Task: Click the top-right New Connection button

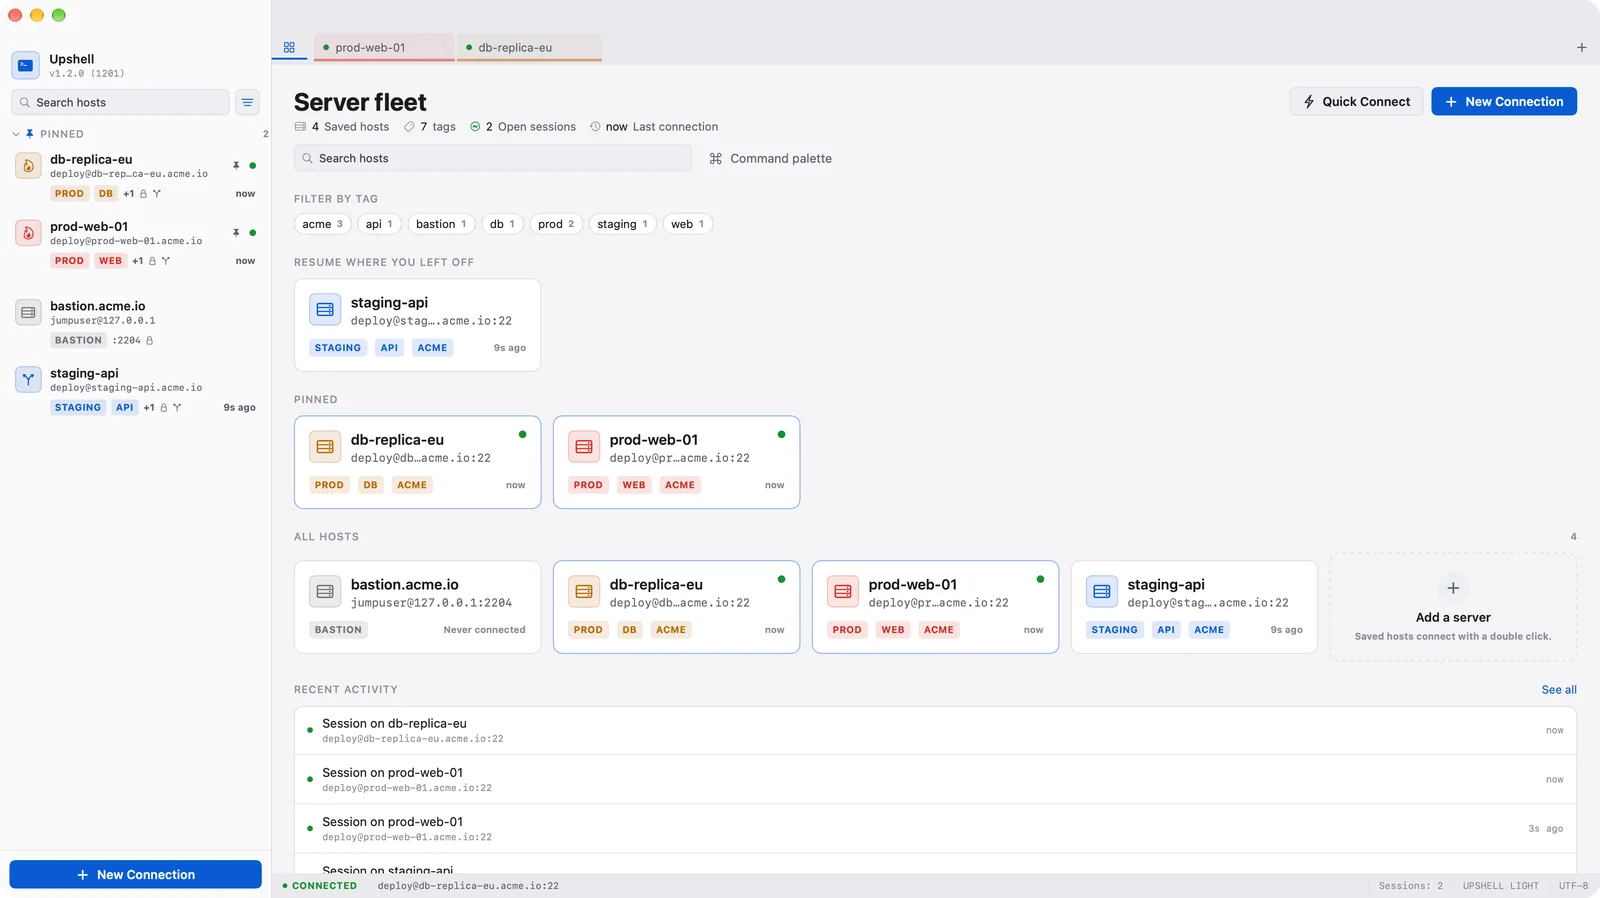Action: [x=1504, y=101]
